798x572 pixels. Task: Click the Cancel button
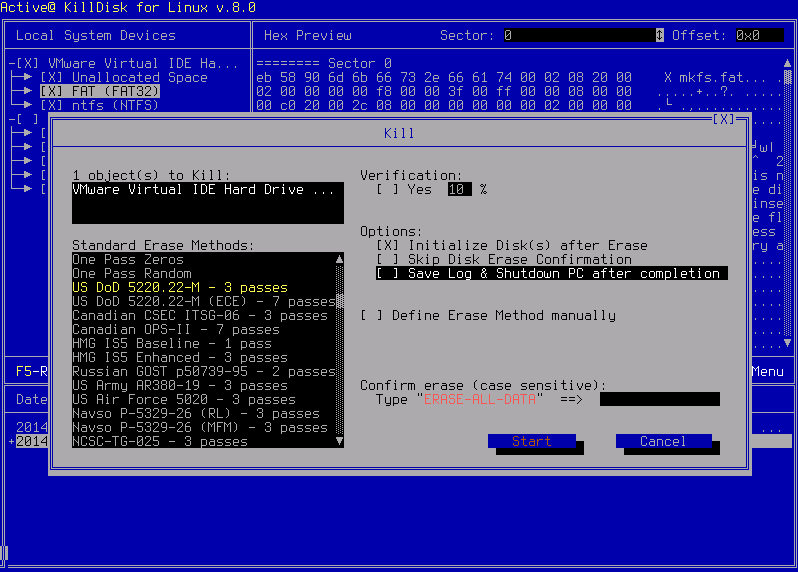(x=663, y=441)
